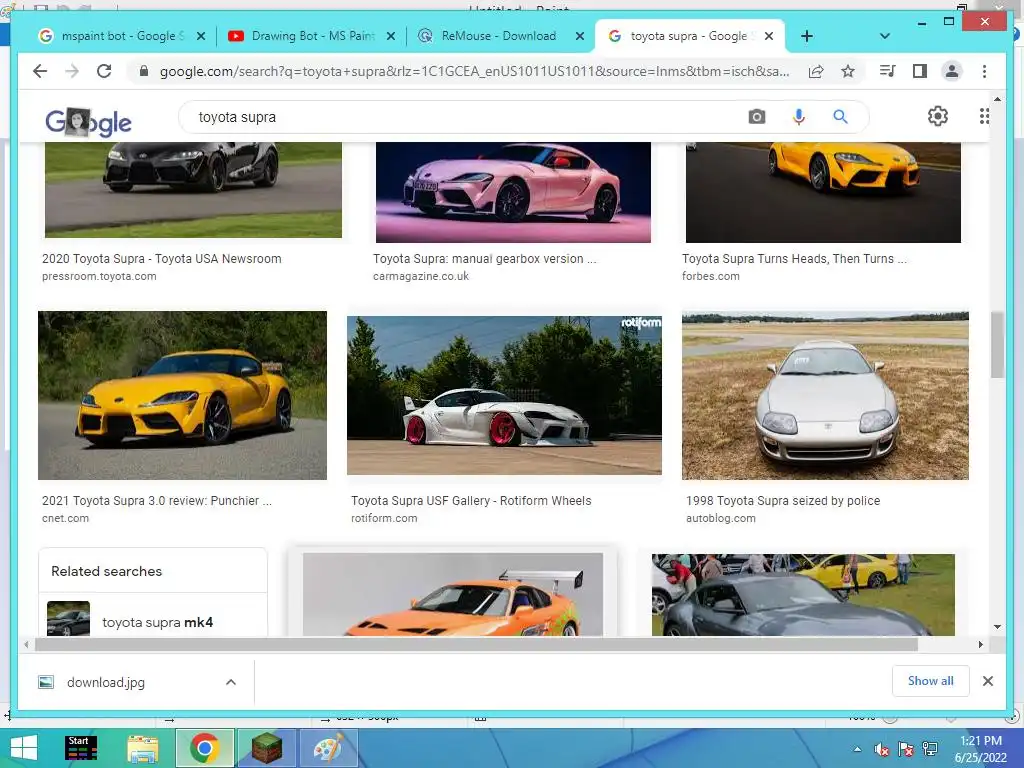Share this page icon in address bar
Image resolution: width=1024 pixels, height=768 pixels.
coord(816,71)
